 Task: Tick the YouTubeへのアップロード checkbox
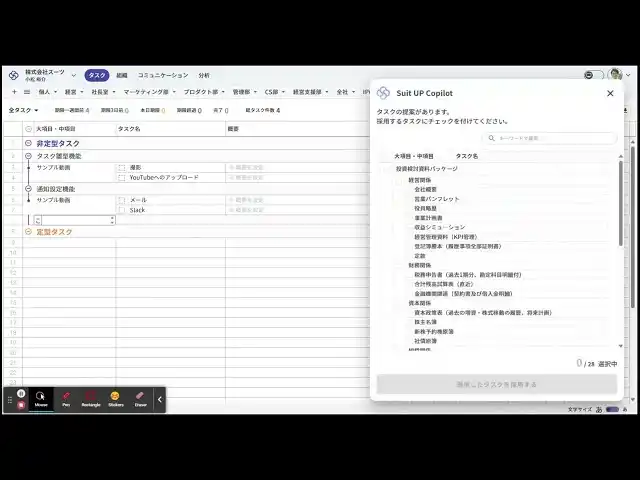(x=121, y=178)
